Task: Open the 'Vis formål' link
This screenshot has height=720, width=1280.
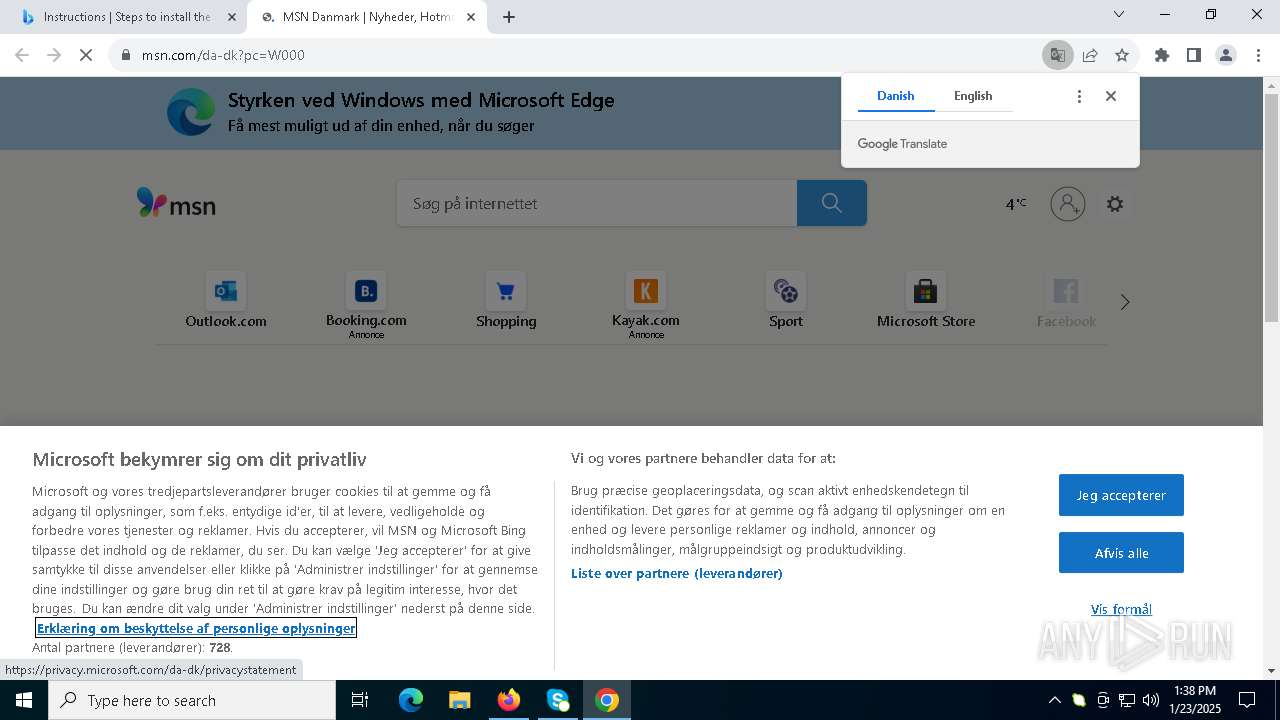Action: [x=1121, y=609]
